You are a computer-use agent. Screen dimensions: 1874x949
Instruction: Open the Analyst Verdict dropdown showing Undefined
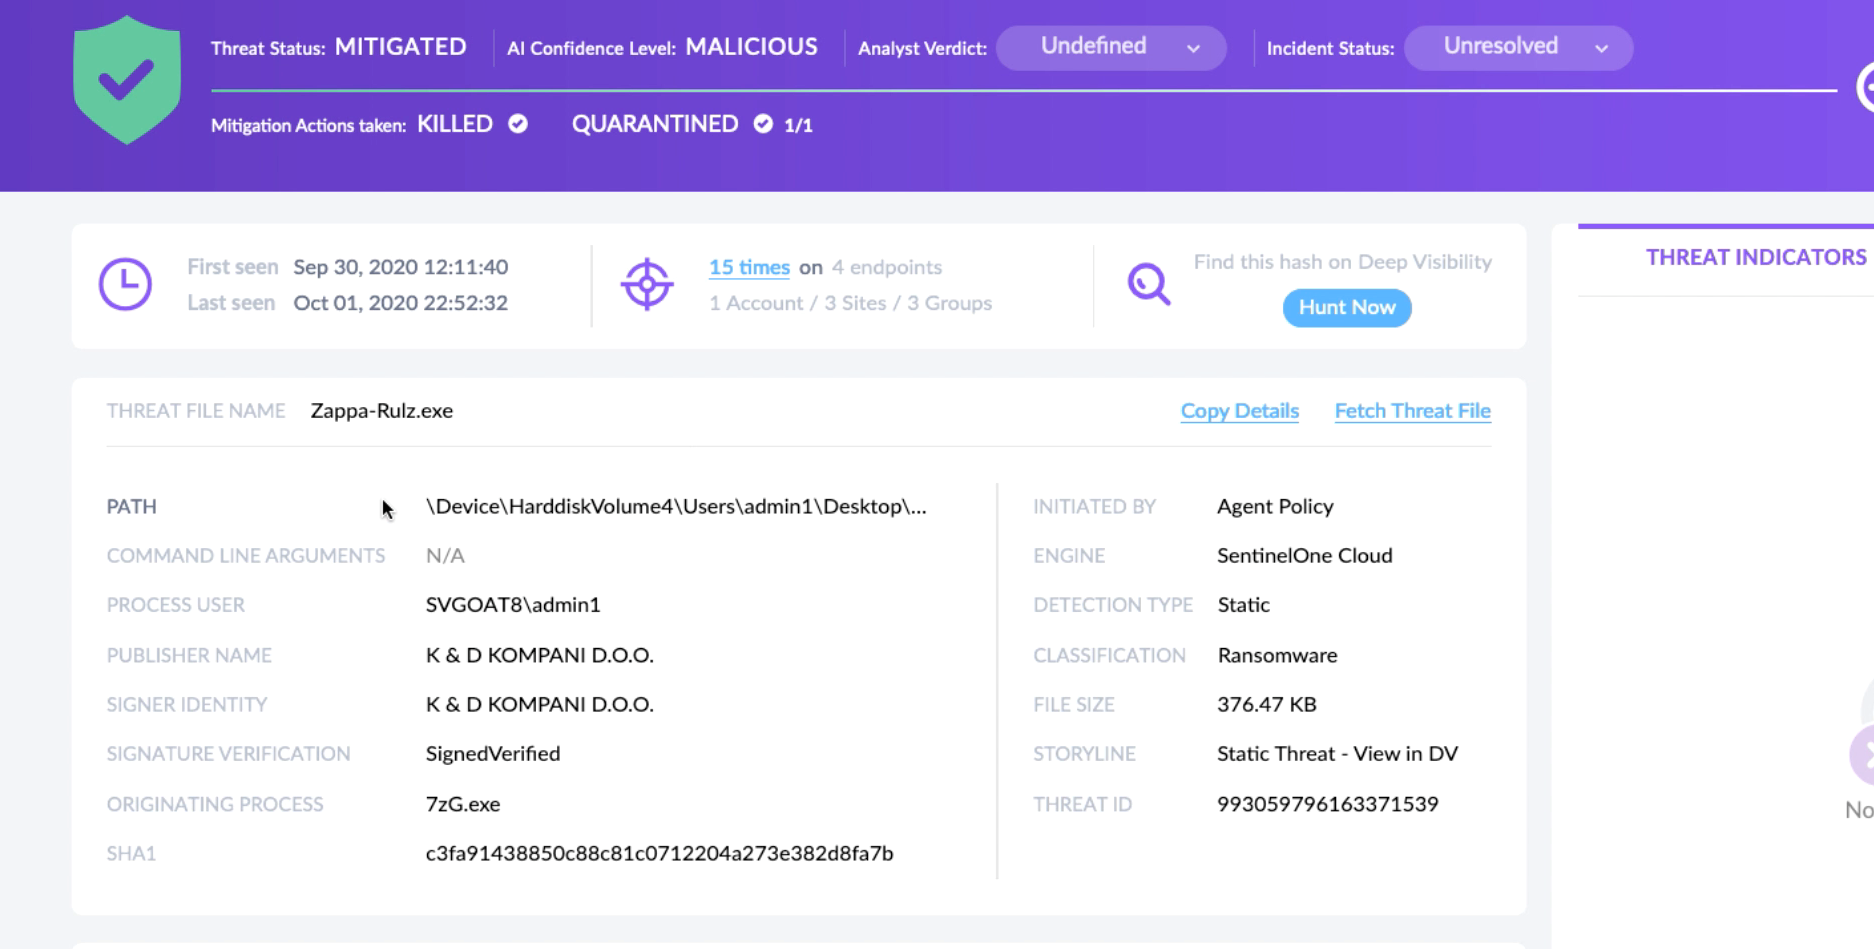coord(1110,46)
